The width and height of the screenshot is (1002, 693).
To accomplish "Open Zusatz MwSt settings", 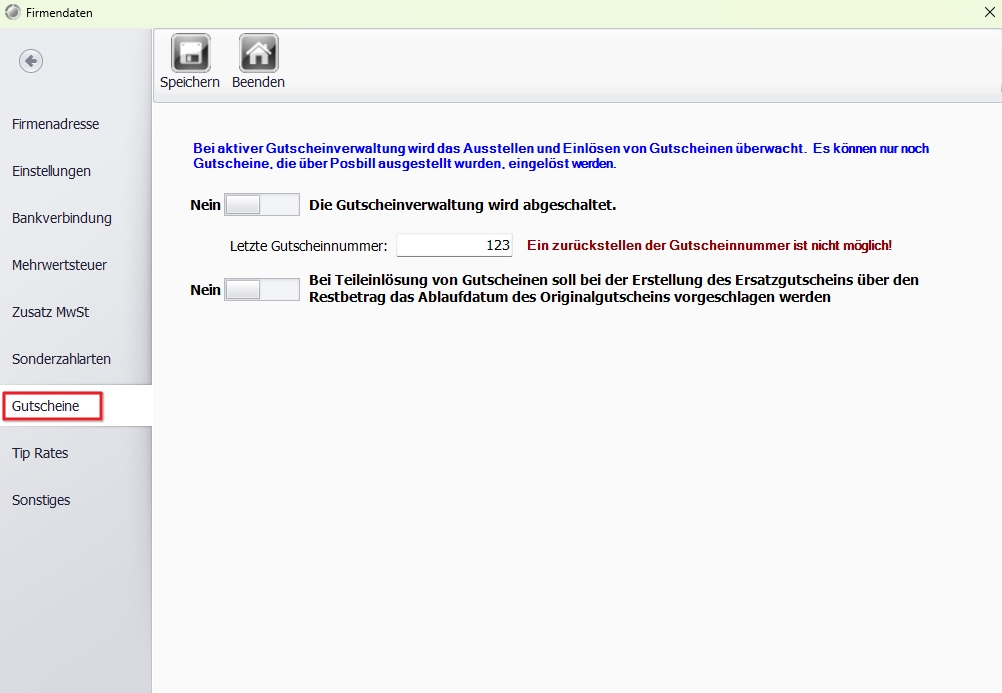I will [50, 312].
